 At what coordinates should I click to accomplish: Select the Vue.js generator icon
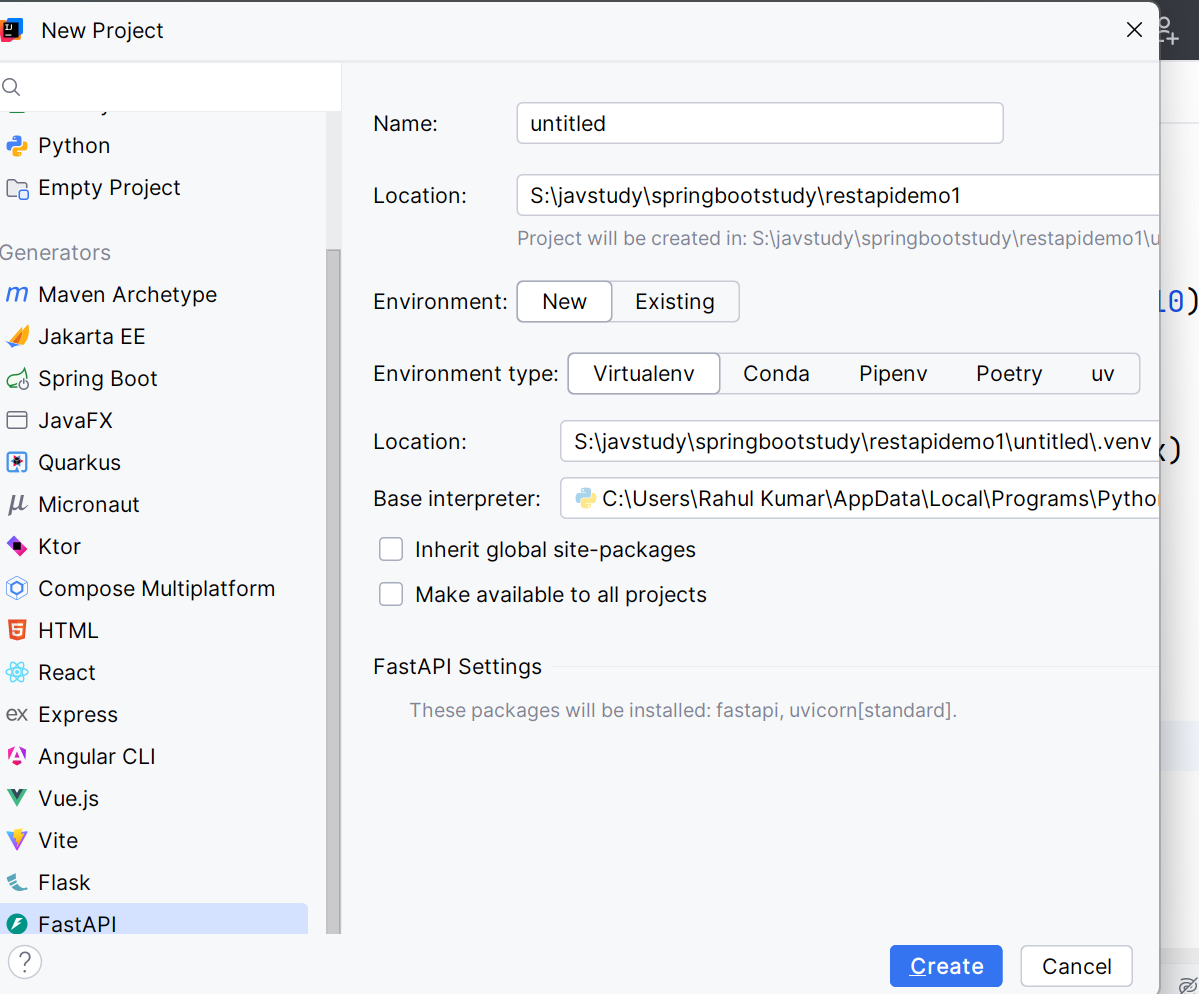[x=17, y=799]
